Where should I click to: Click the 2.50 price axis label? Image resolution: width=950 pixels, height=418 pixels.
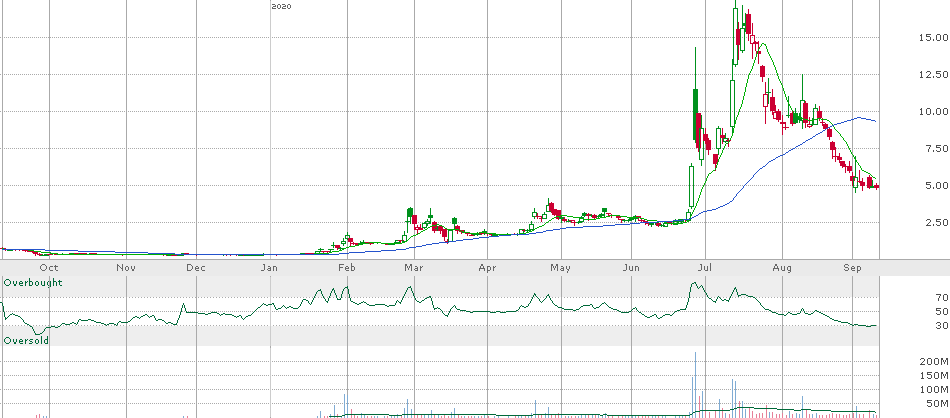(x=937, y=222)
